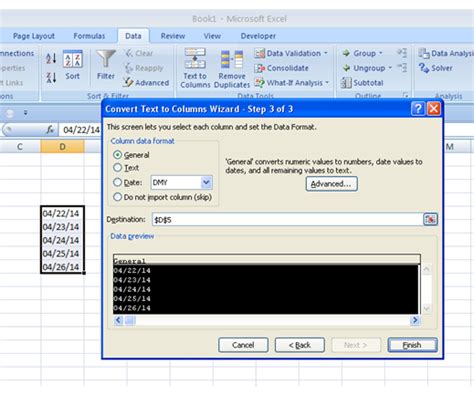Image resolution: width=474 pixels, height=395 pixels.
Task: Select the General column format radio
Action: click(x=117, y=155)
